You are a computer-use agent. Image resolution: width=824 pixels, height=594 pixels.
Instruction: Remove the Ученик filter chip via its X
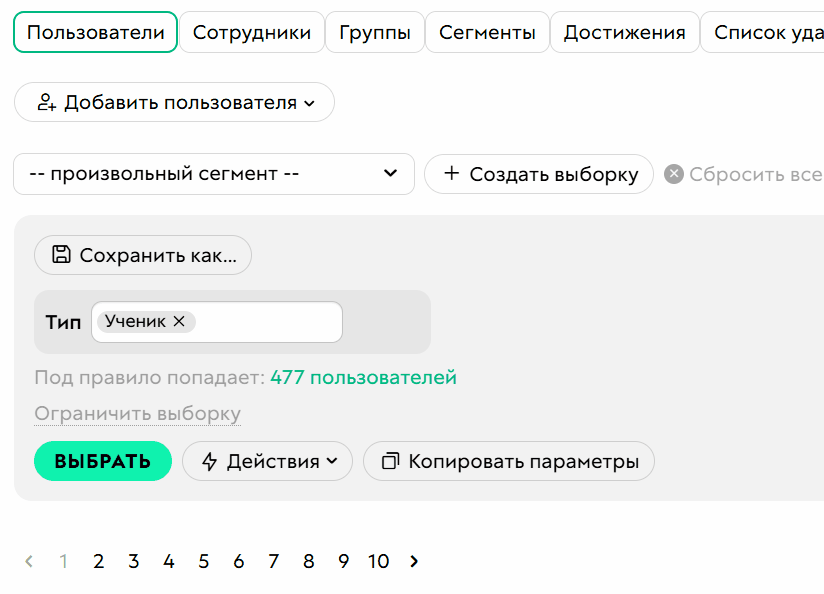click(178, 321)
